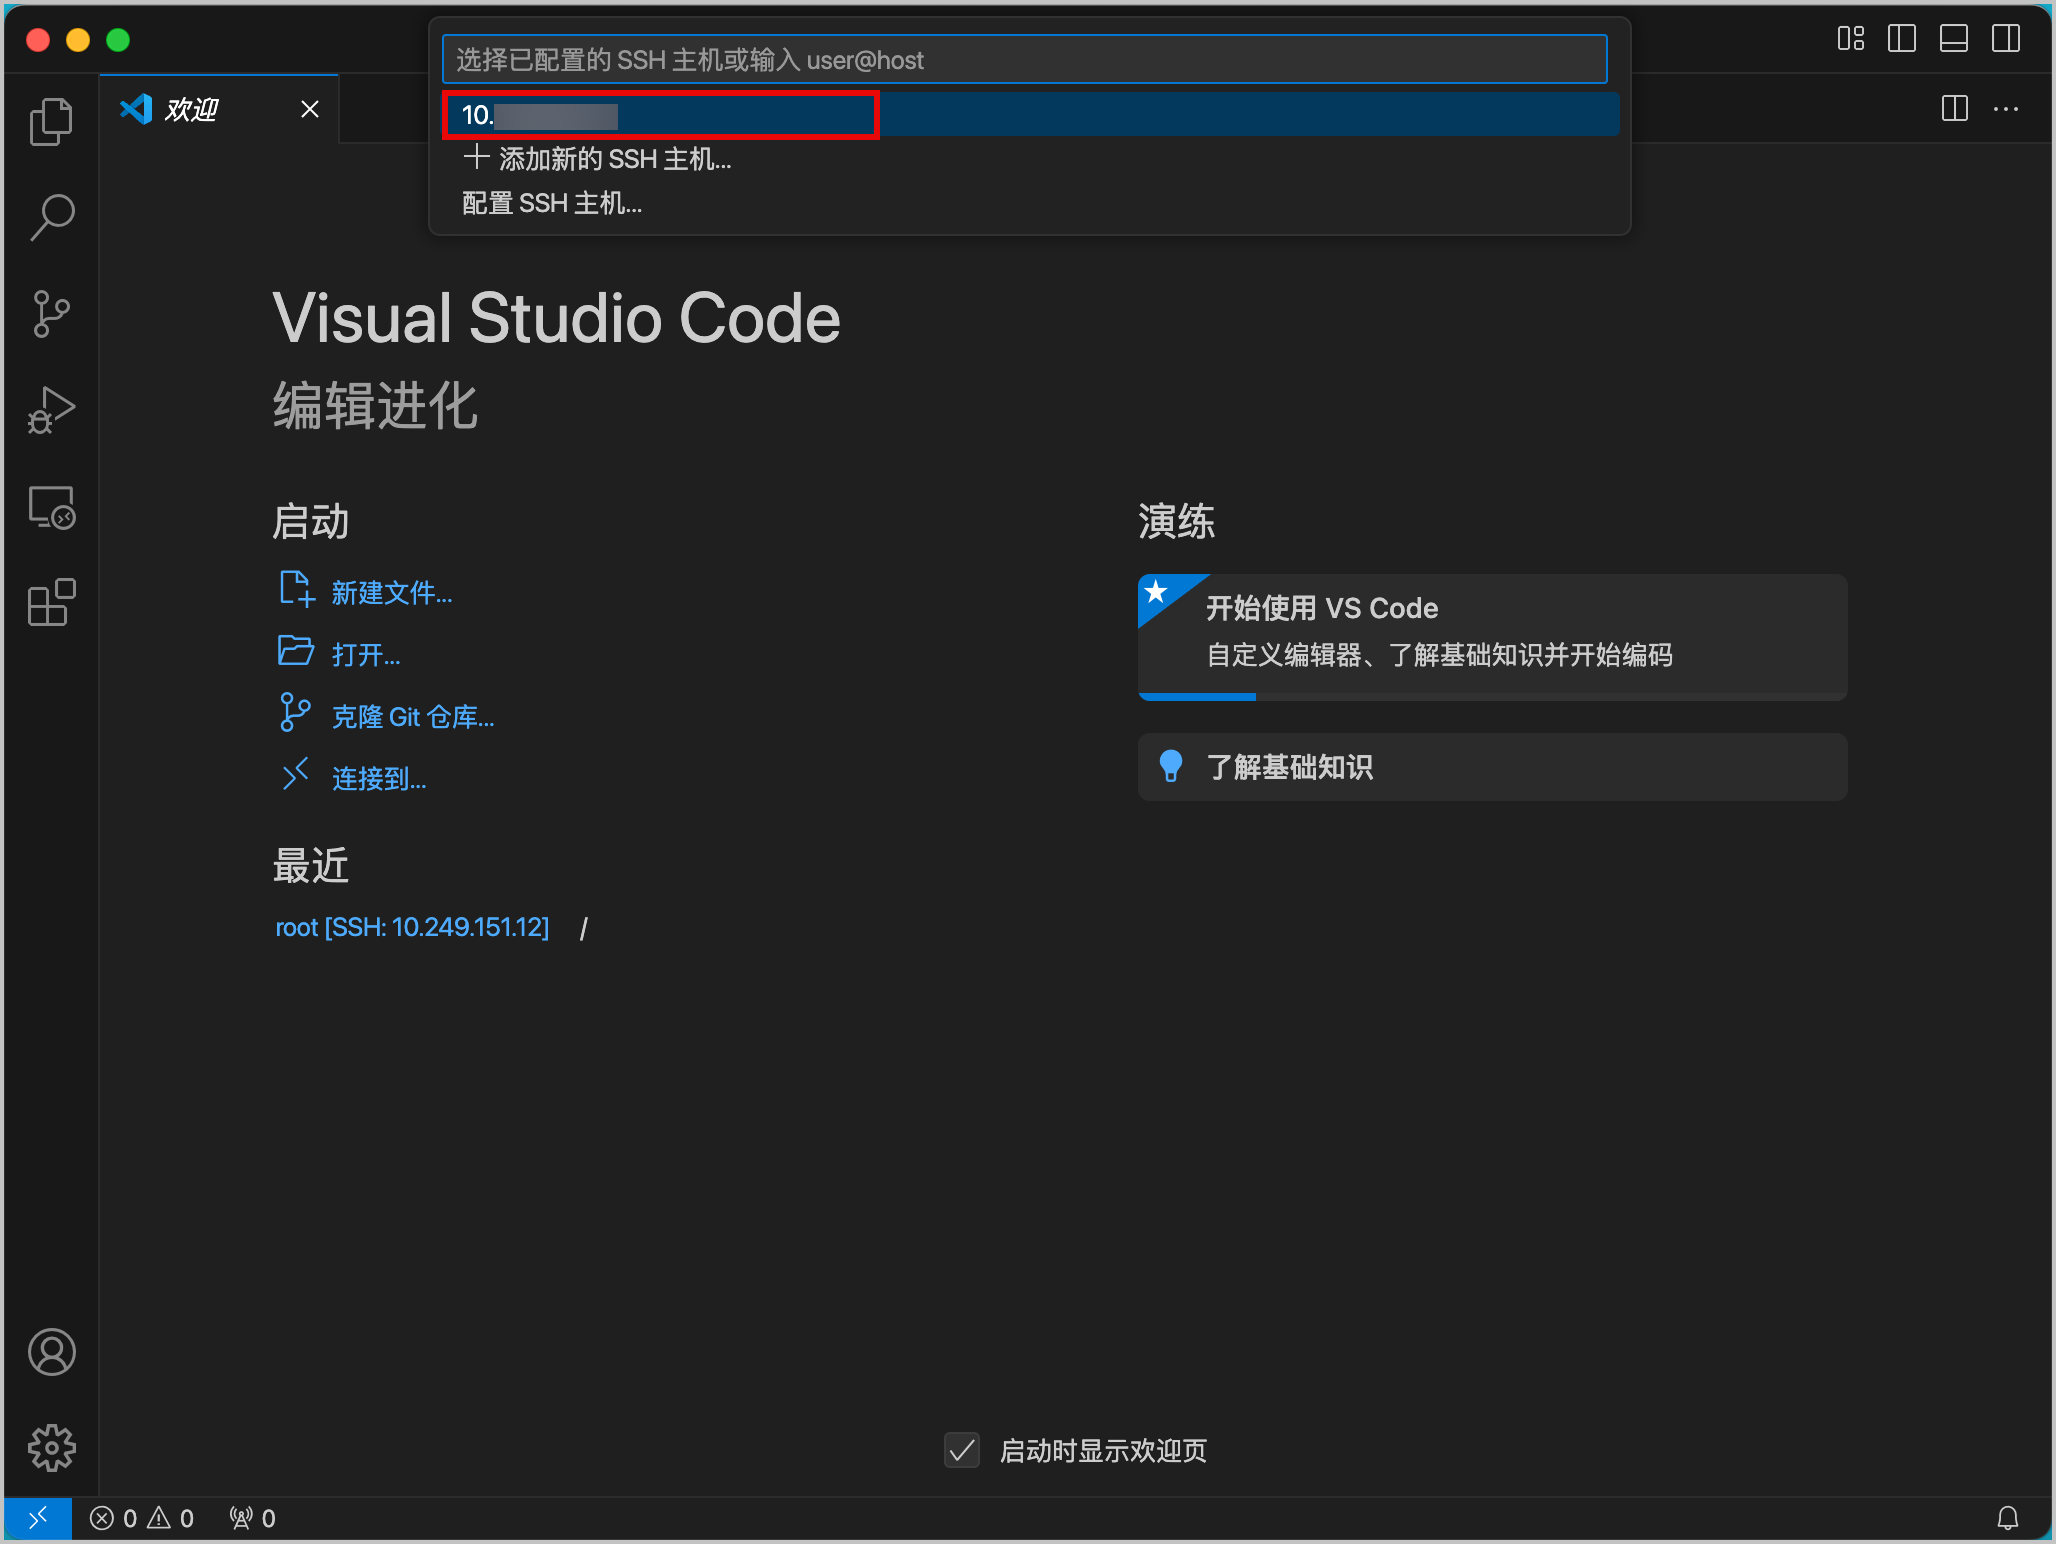Open the Manage gear menu
The image size is (2056, 1544).
click(51, 1448)
